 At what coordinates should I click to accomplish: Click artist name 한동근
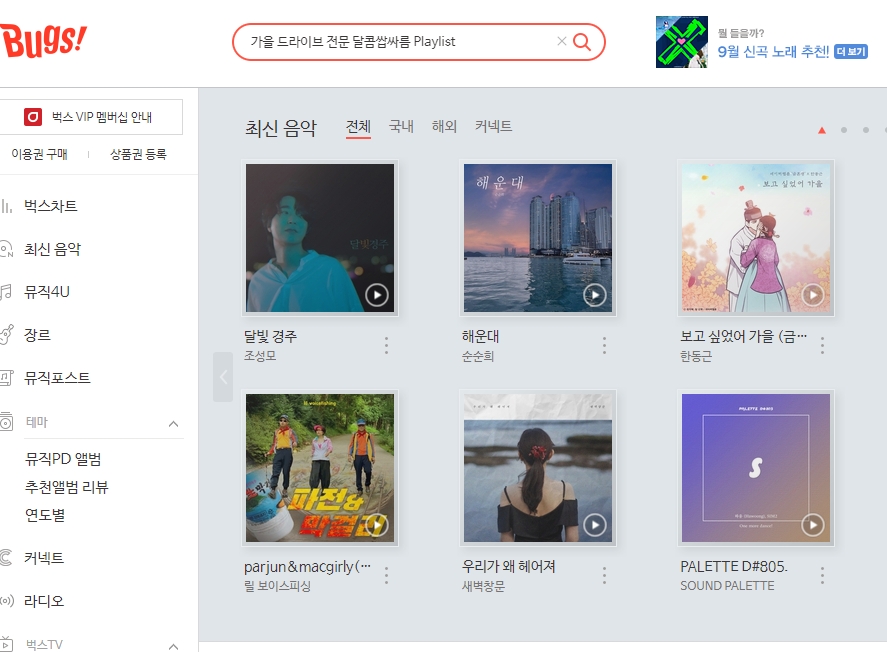[696, 356]
